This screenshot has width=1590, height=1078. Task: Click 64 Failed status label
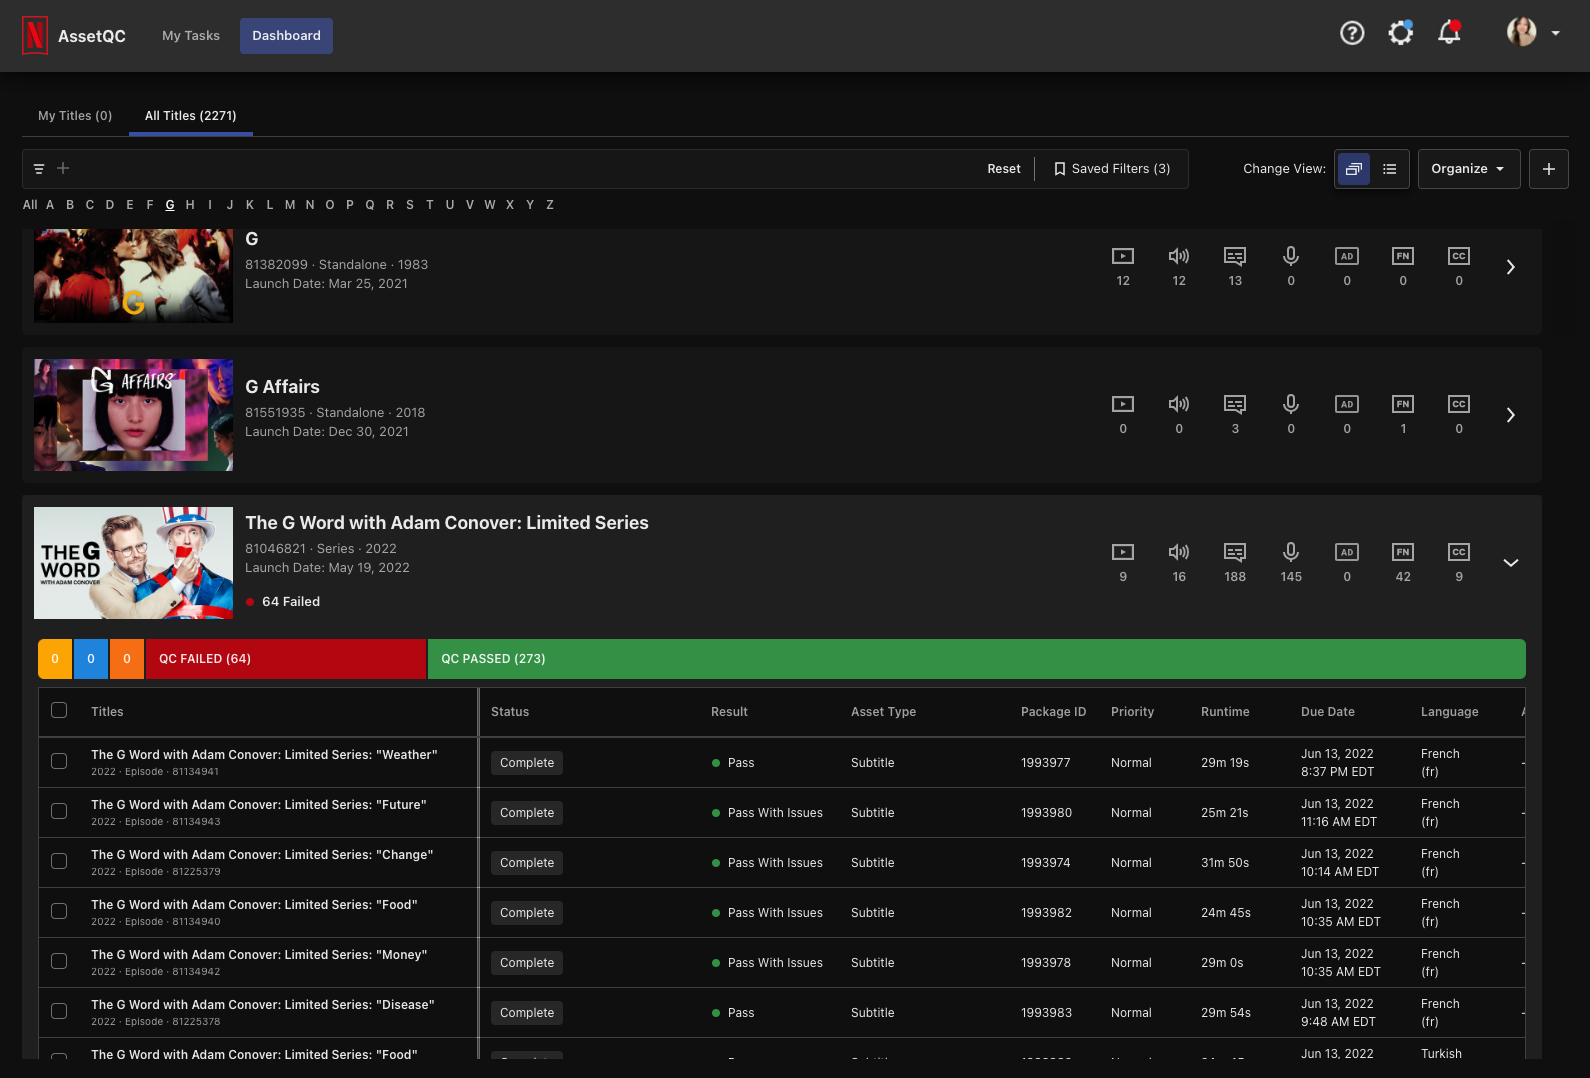tap(283, 602)
